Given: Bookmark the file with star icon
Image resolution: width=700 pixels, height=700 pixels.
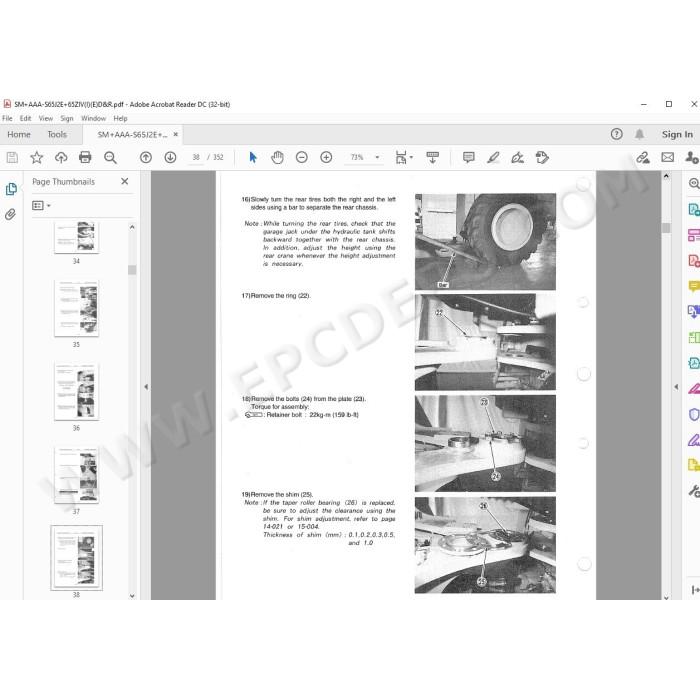Looking at the screenshot, I should (37, 158).
